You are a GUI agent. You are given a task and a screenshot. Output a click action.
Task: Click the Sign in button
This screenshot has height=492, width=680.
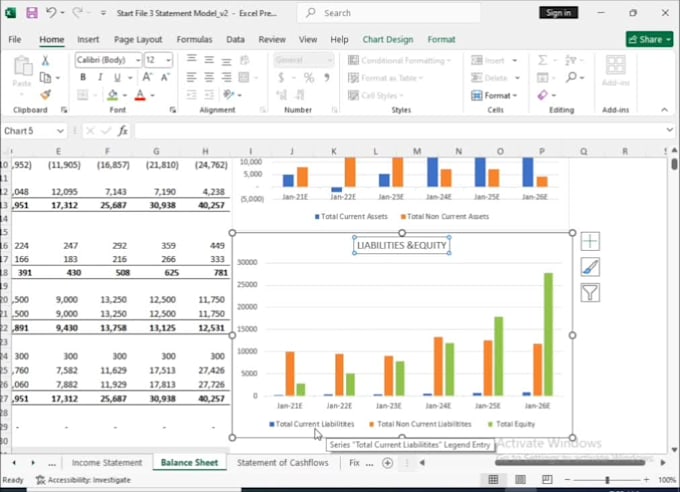559,13
